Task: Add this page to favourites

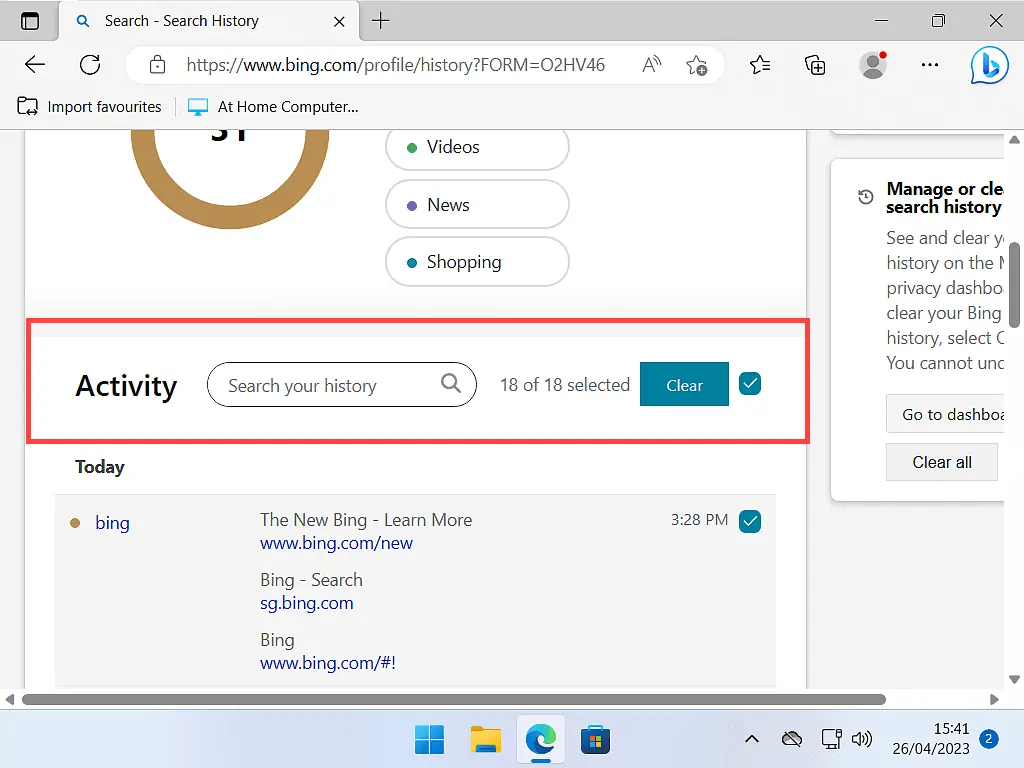Action: point(697,64)
